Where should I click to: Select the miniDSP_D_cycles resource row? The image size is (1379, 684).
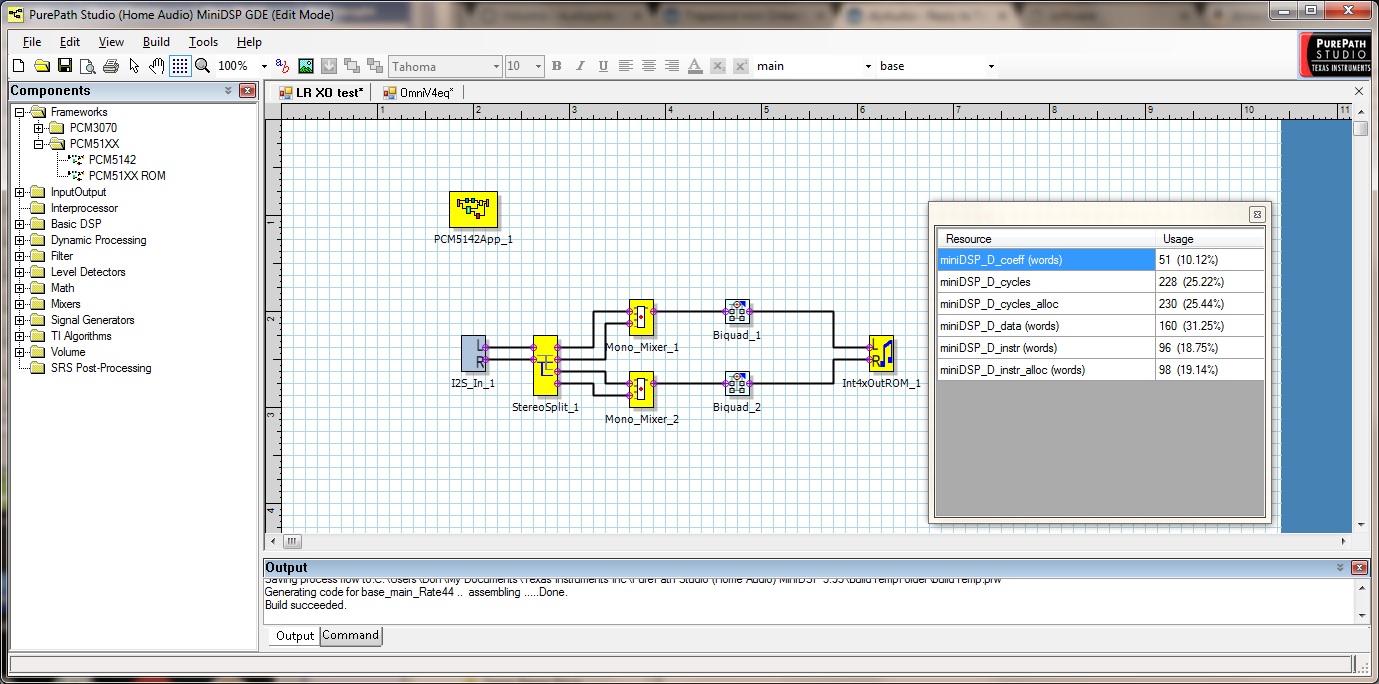pyautogui.click(x=1100, y=282)
